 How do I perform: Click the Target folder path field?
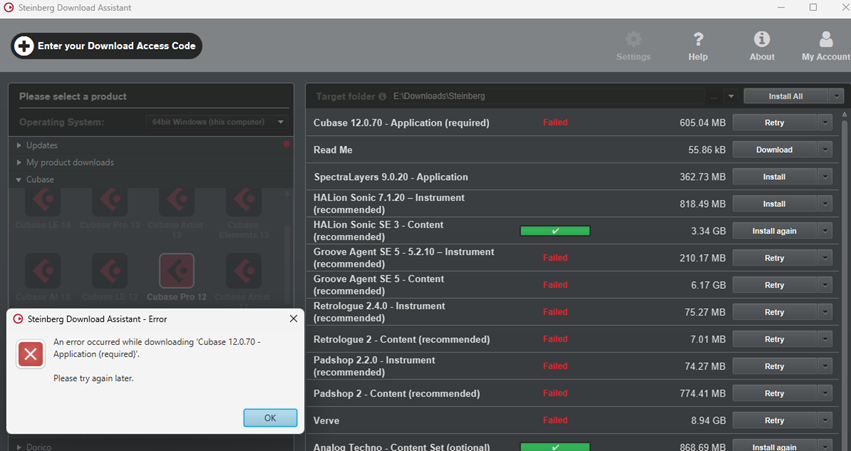(x=548, y=96)
